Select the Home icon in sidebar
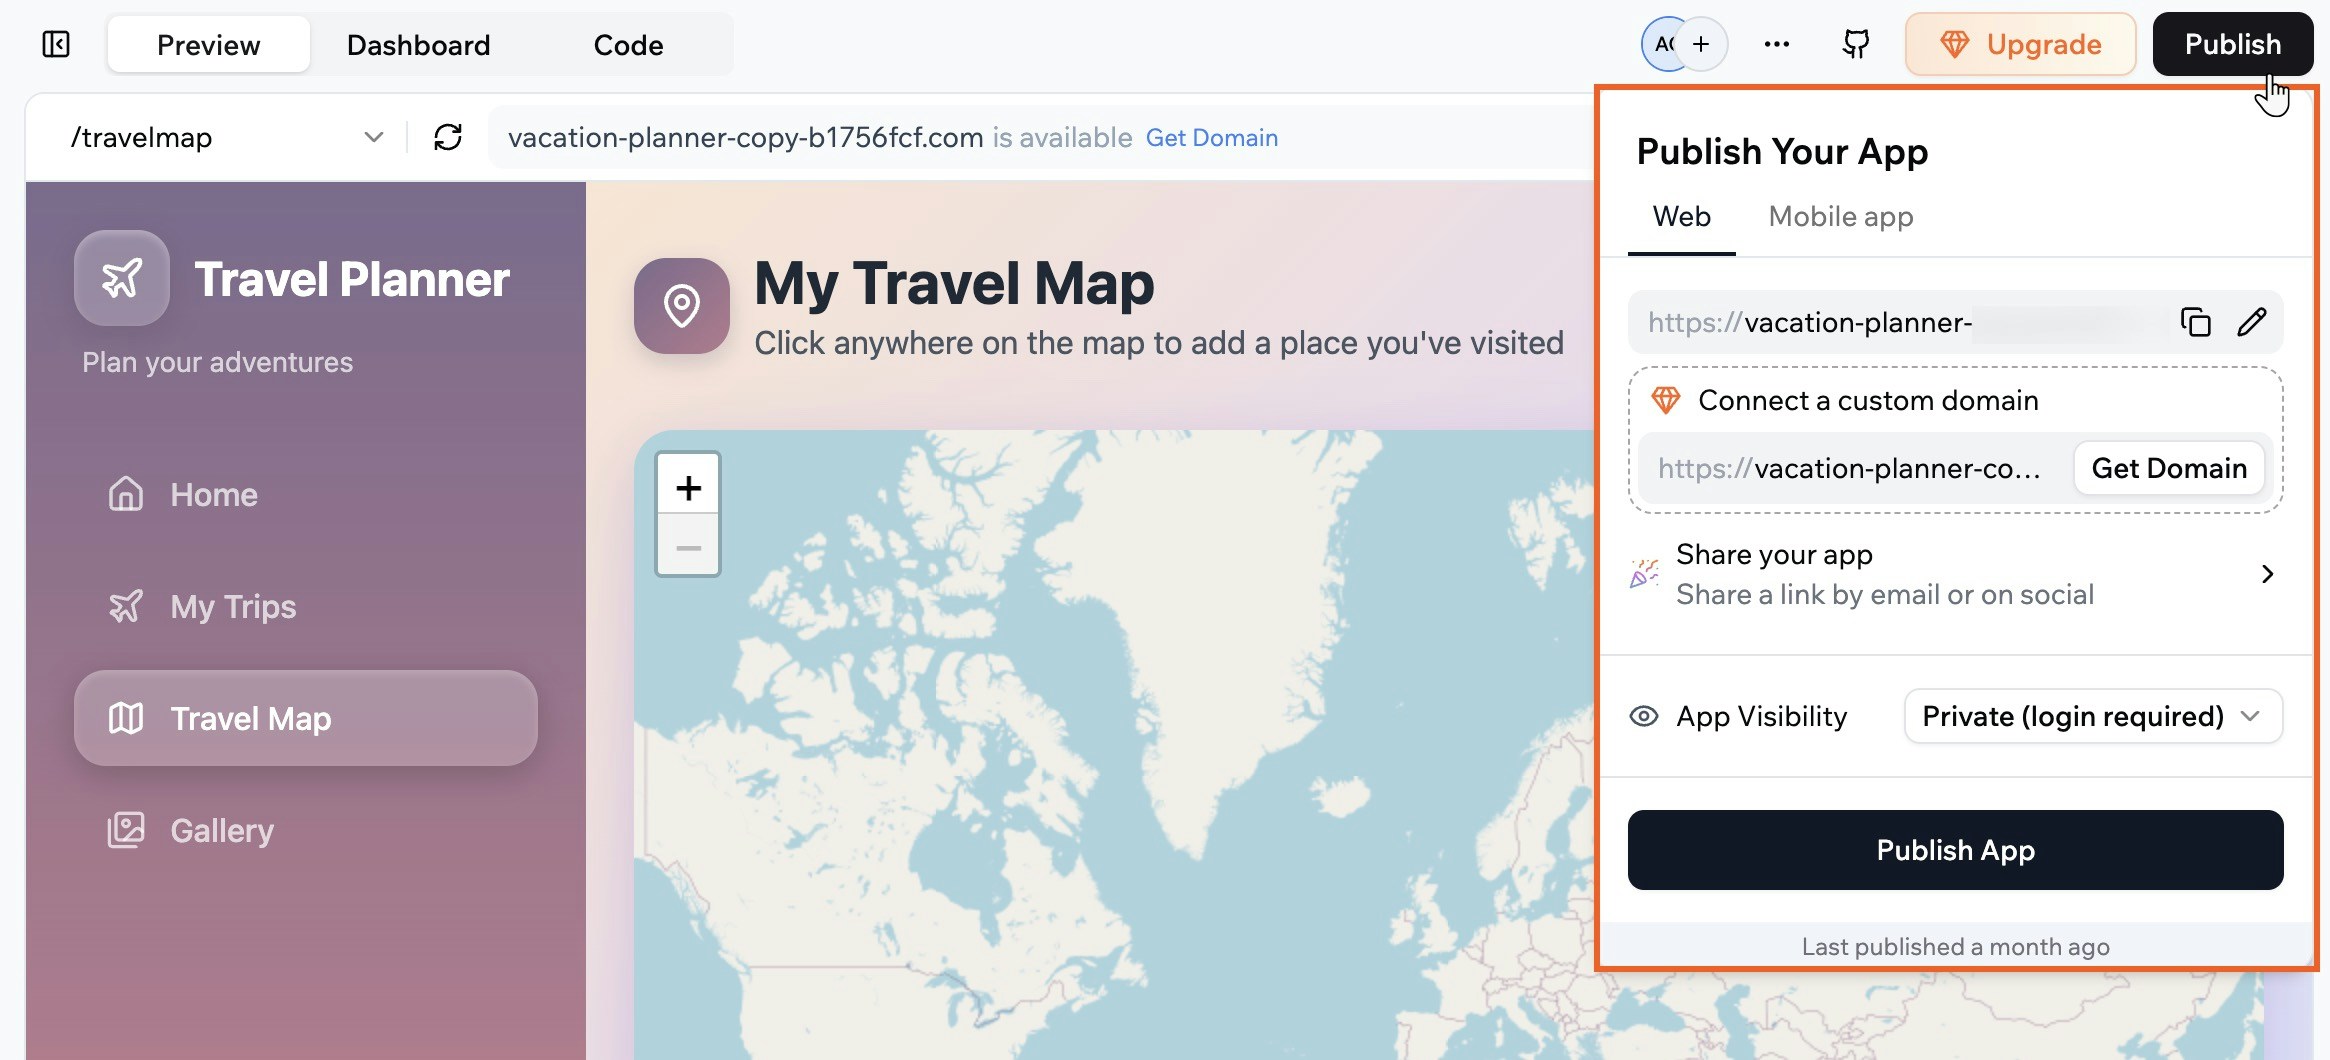Image resolution: width=2330 pixels, height=1060 pixels. pos(125,493)
